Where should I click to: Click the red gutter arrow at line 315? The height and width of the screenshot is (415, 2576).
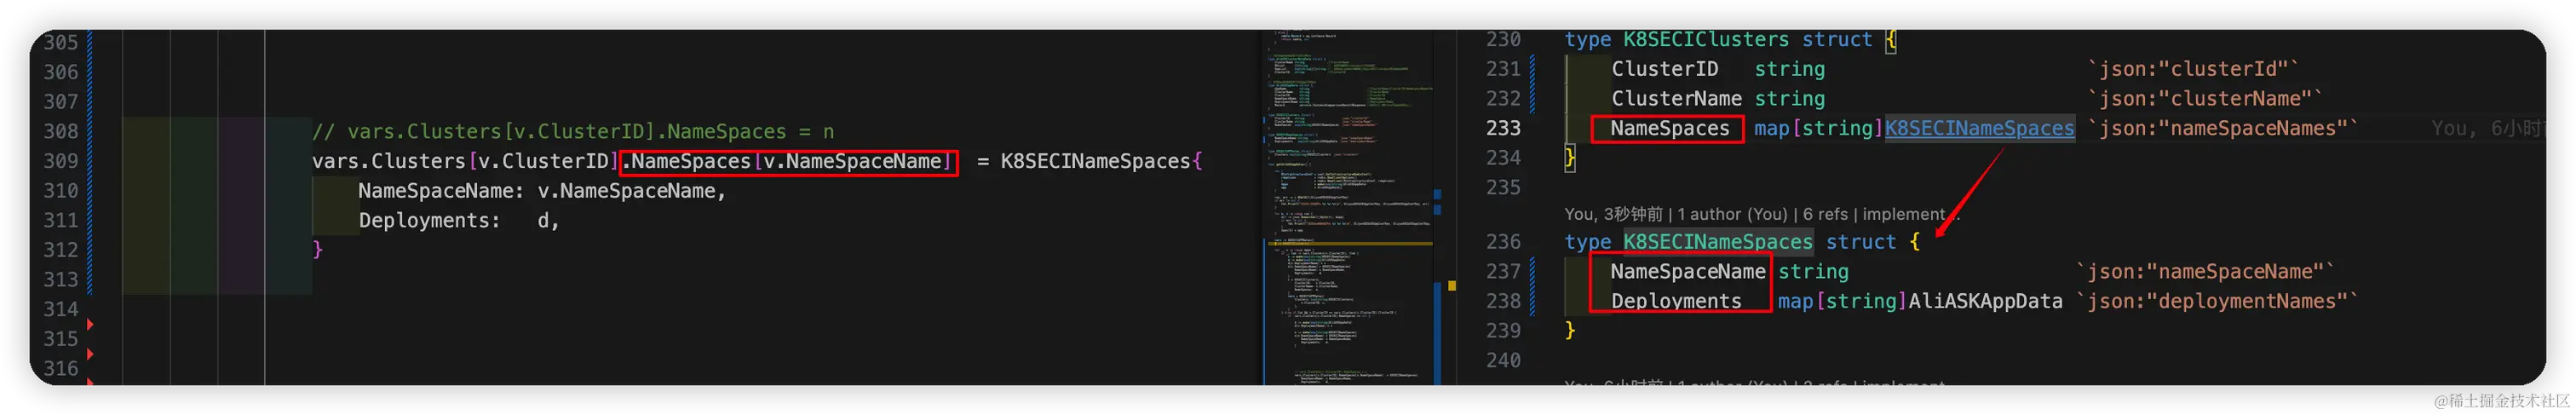[x=90, y=354]
